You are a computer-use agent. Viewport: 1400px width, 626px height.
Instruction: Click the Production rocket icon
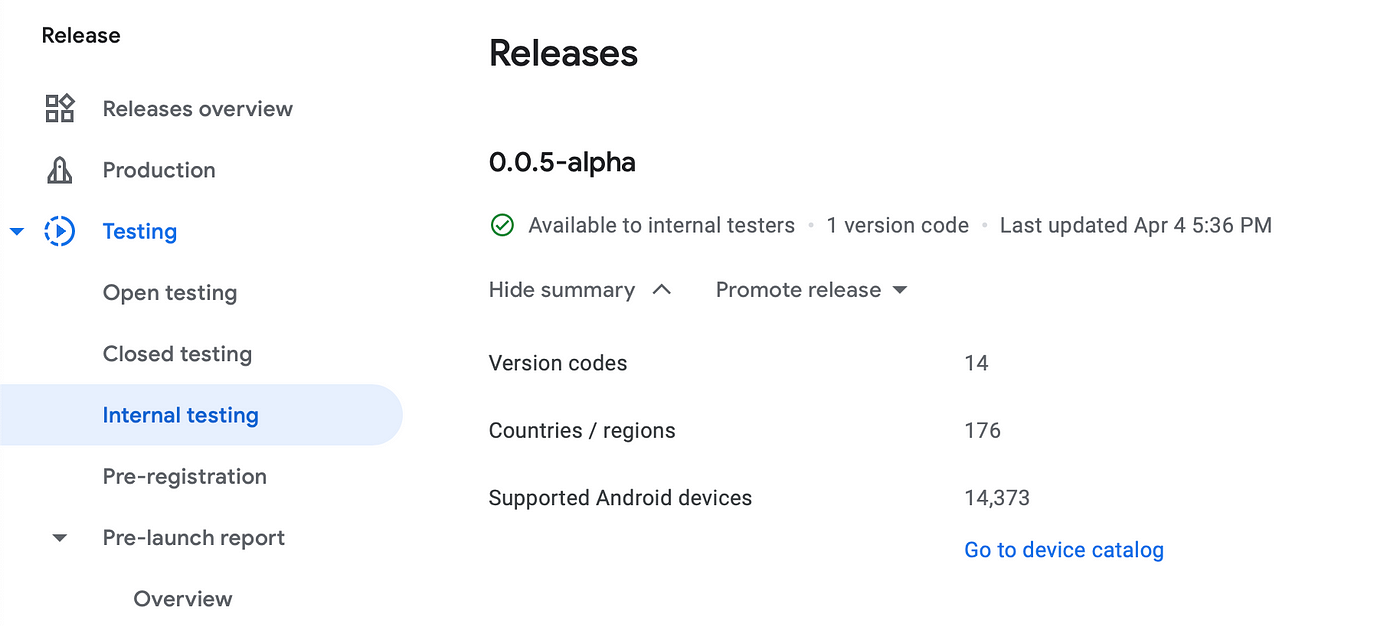pos(60,170)
